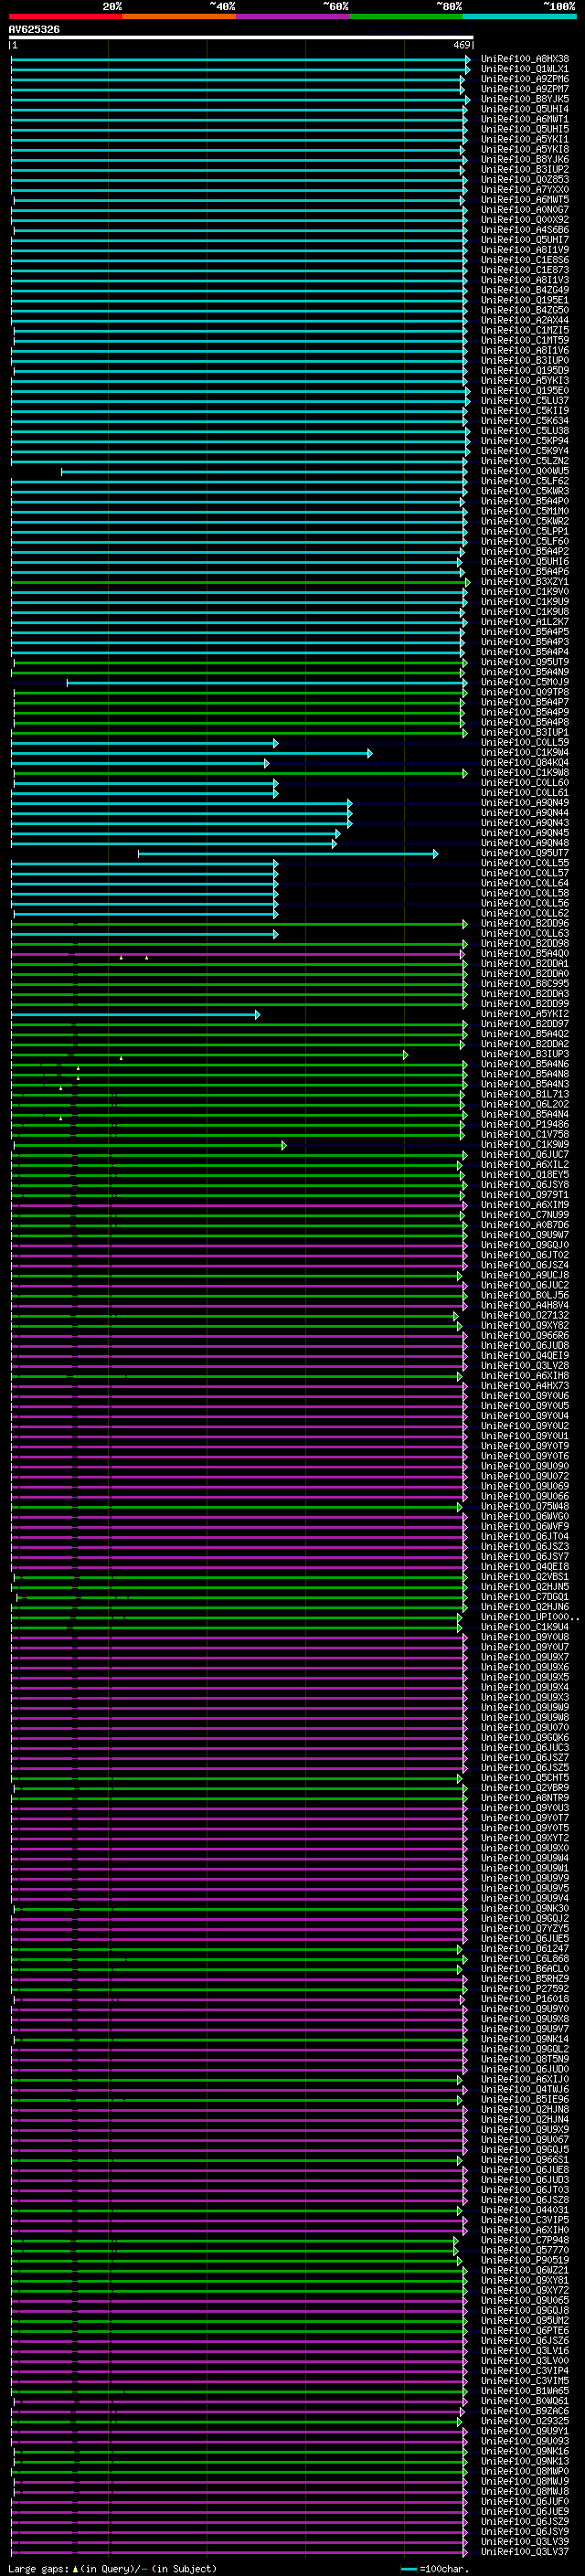Click the cyan ~100% identity legend segment

[519, 16]
